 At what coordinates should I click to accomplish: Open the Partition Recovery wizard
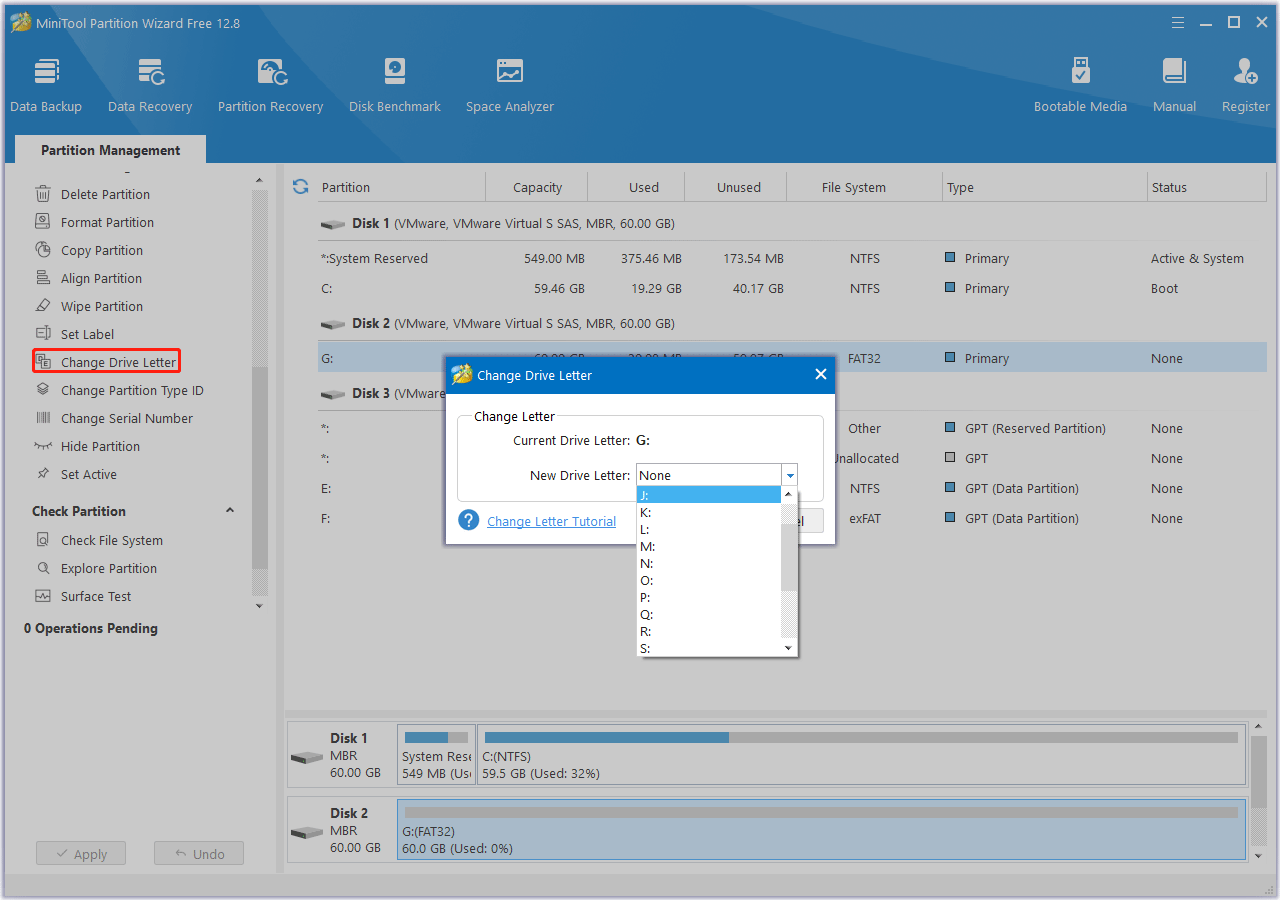270,82
